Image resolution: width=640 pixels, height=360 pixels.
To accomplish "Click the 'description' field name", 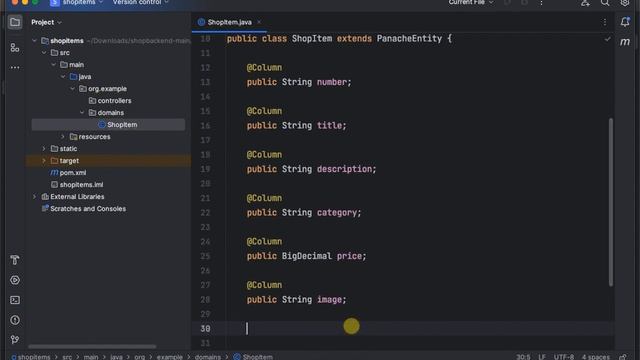I will [344, 169].
